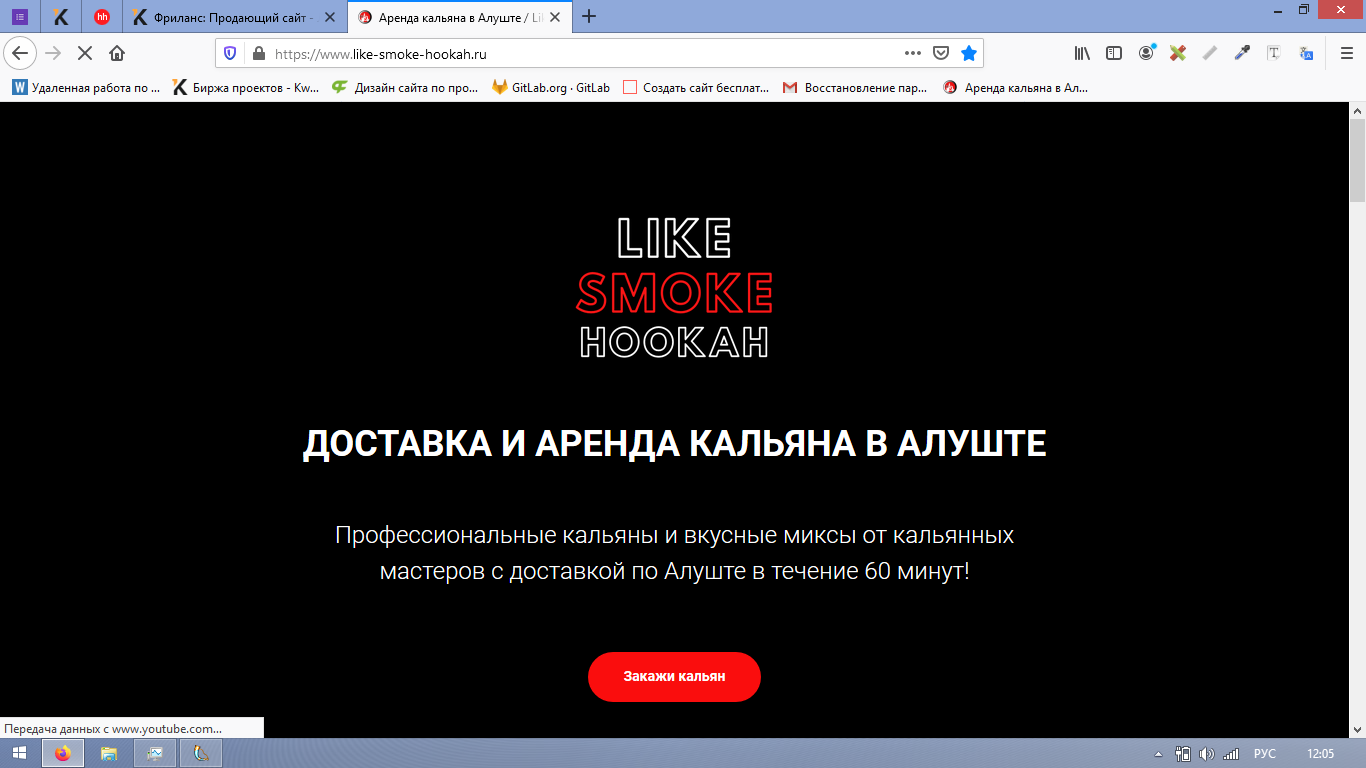
Task: Click the Firefox taskbar icon
Action: click(63, 753)
